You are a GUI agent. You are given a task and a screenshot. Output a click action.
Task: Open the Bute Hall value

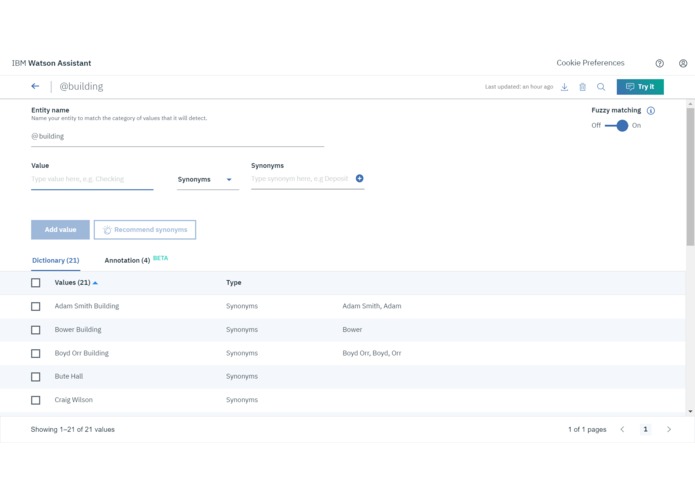click(69, 377)
